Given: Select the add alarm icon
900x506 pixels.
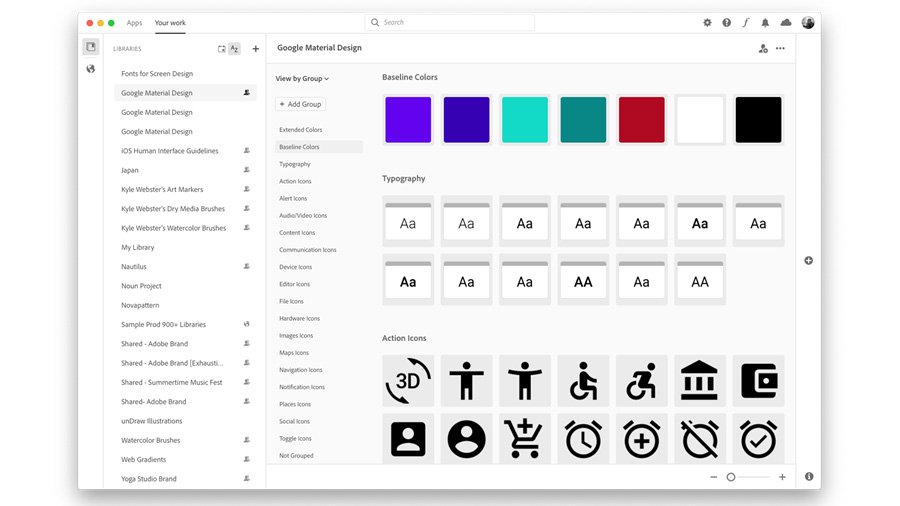Looking at the screenshot, I should click(x=642, y=439).
